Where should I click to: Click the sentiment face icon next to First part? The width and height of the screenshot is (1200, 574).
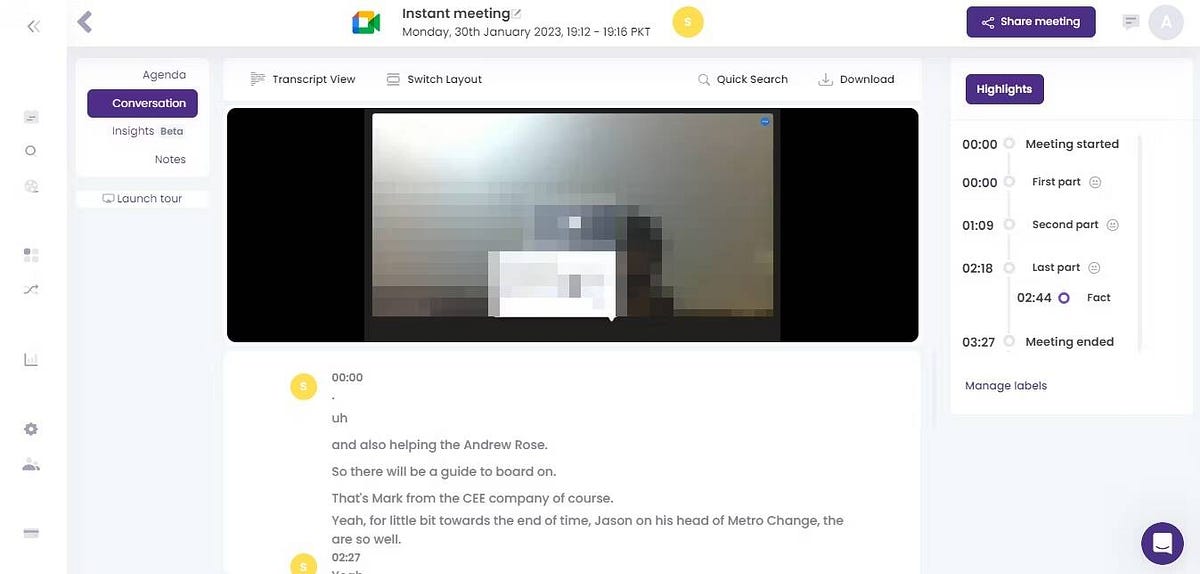(1095, 183)
